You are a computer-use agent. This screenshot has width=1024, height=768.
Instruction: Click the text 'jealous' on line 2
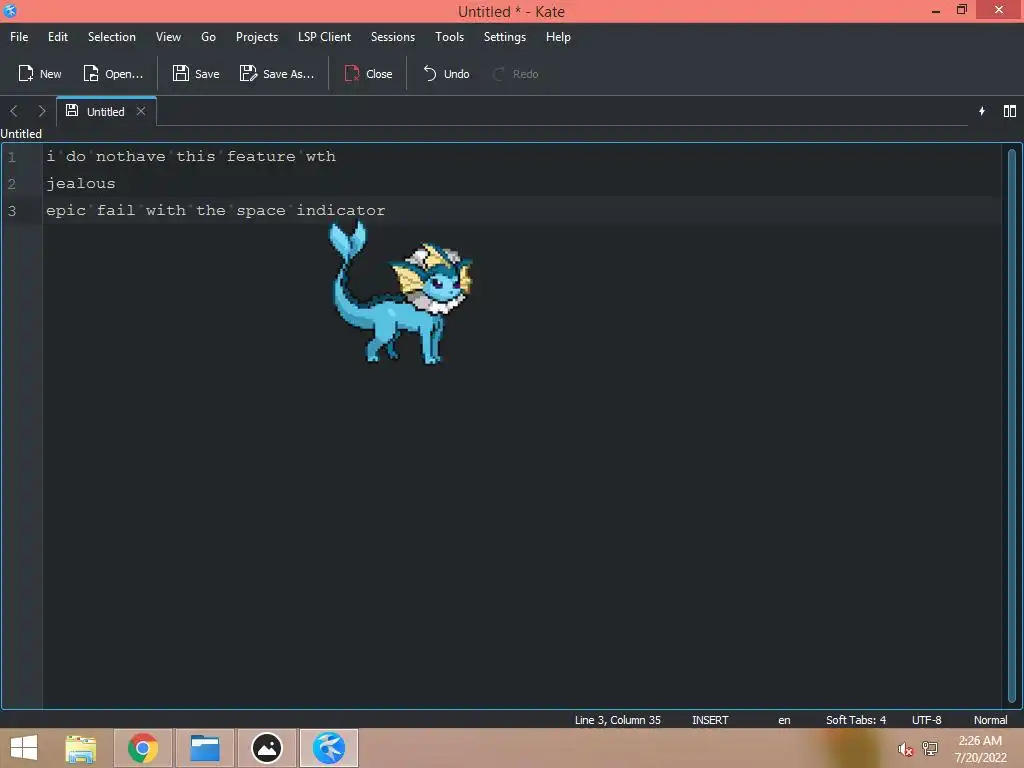click(80, 184)
